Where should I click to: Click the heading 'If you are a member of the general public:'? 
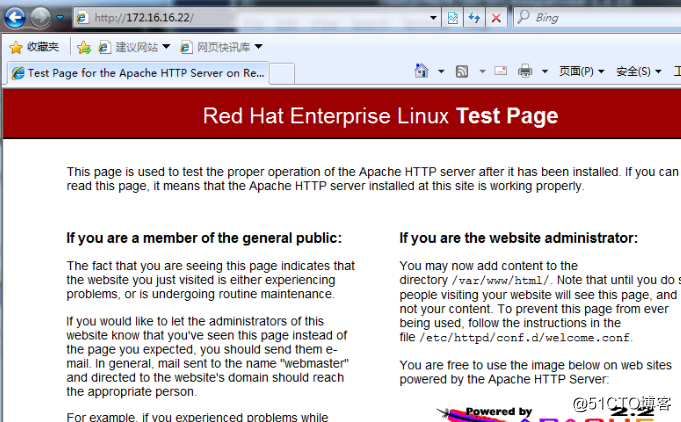point(204,238)
